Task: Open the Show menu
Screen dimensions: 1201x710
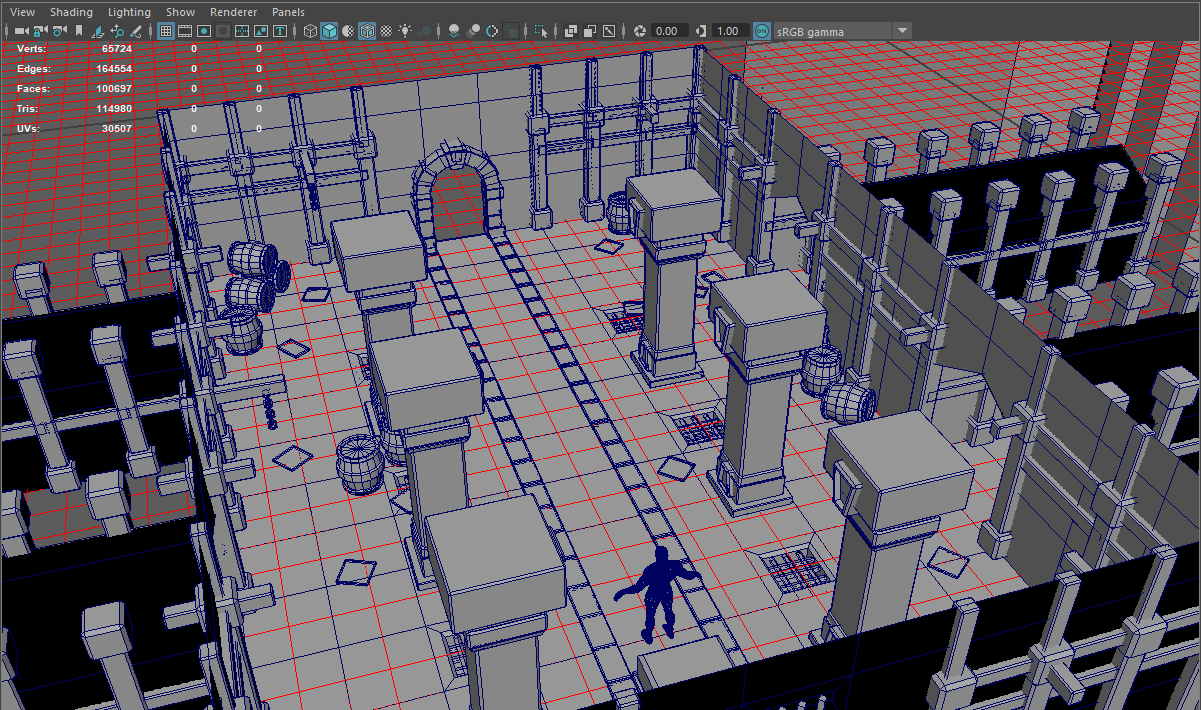Action: pyautogui.click(x=181, y=12)
